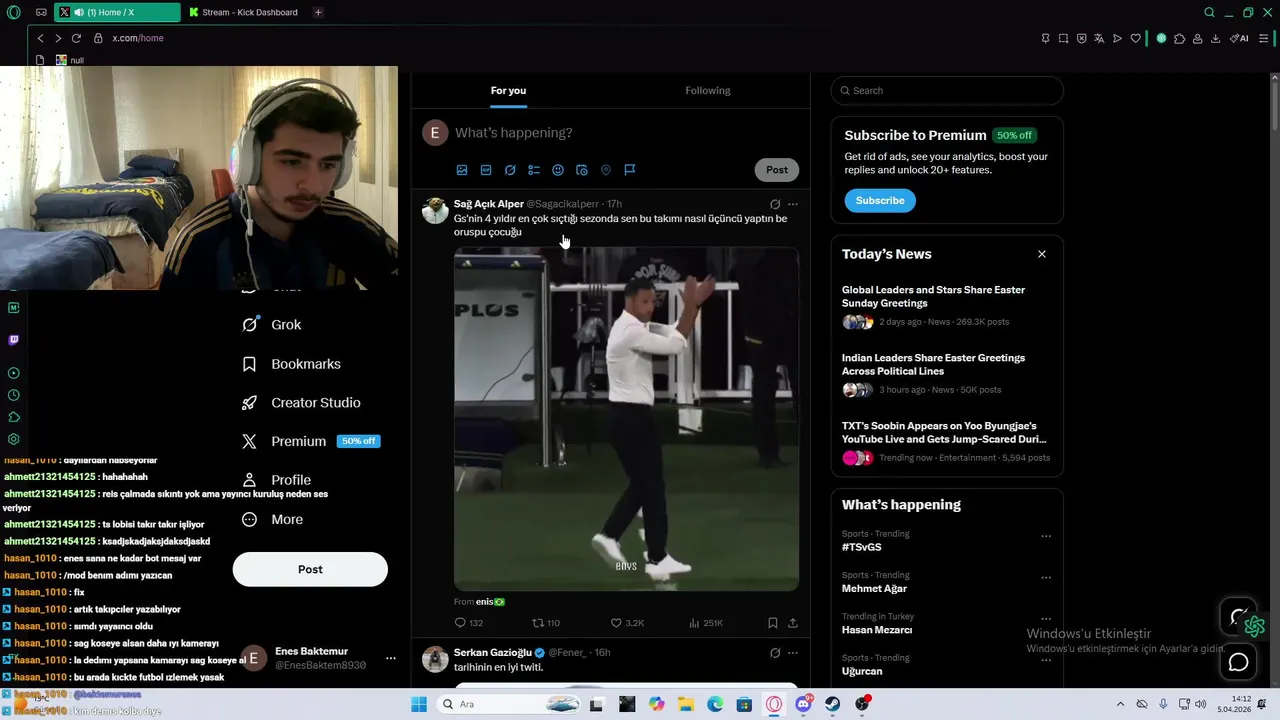Switch to Stream - Kick Dashboard tab
The height and width of the screenshot is (720, 1280).
244,12
